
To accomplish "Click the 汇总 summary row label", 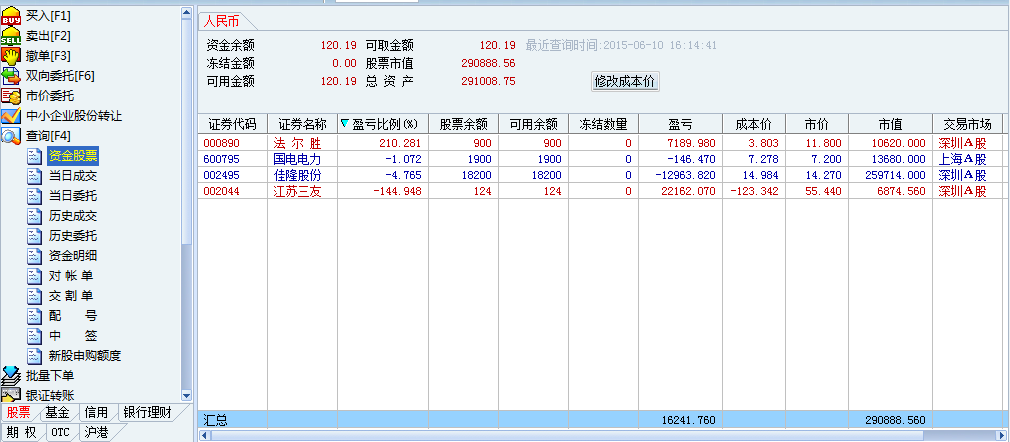I will tap(216, 420).
